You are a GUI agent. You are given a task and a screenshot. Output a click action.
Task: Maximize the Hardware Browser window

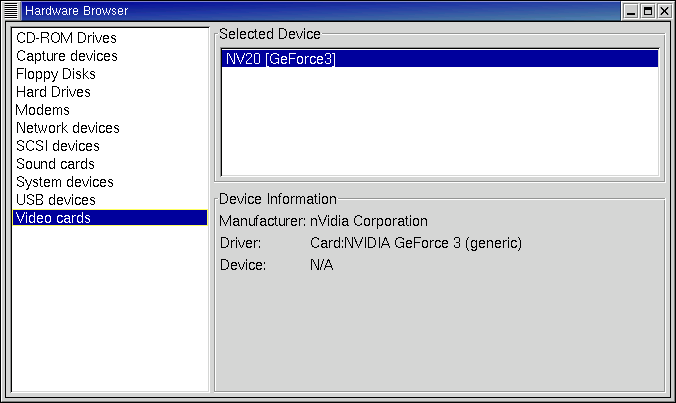pos(648,11)
